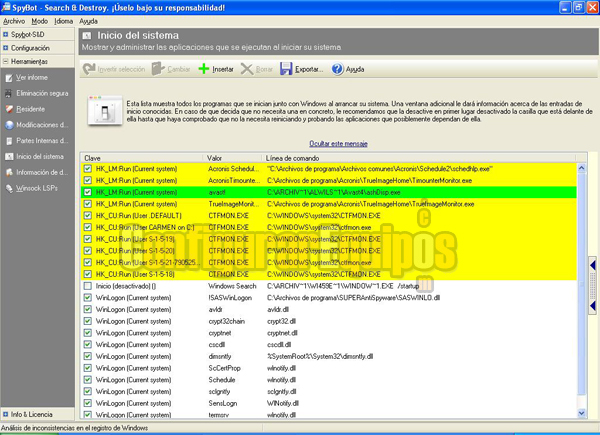The height and width of the screenshot is (435, 600).
Task: Select HK_CU Run User S-1-5-18 row
Action: (329, 274)
